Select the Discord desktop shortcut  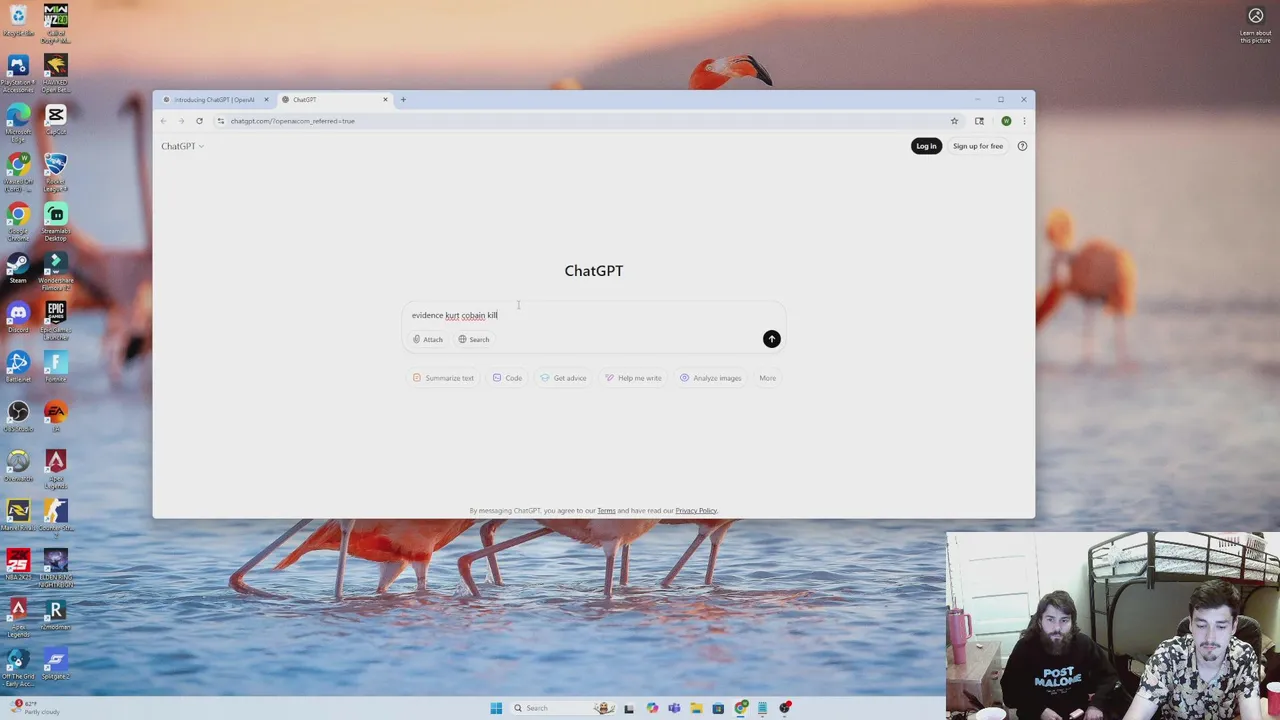pos(18,318)
